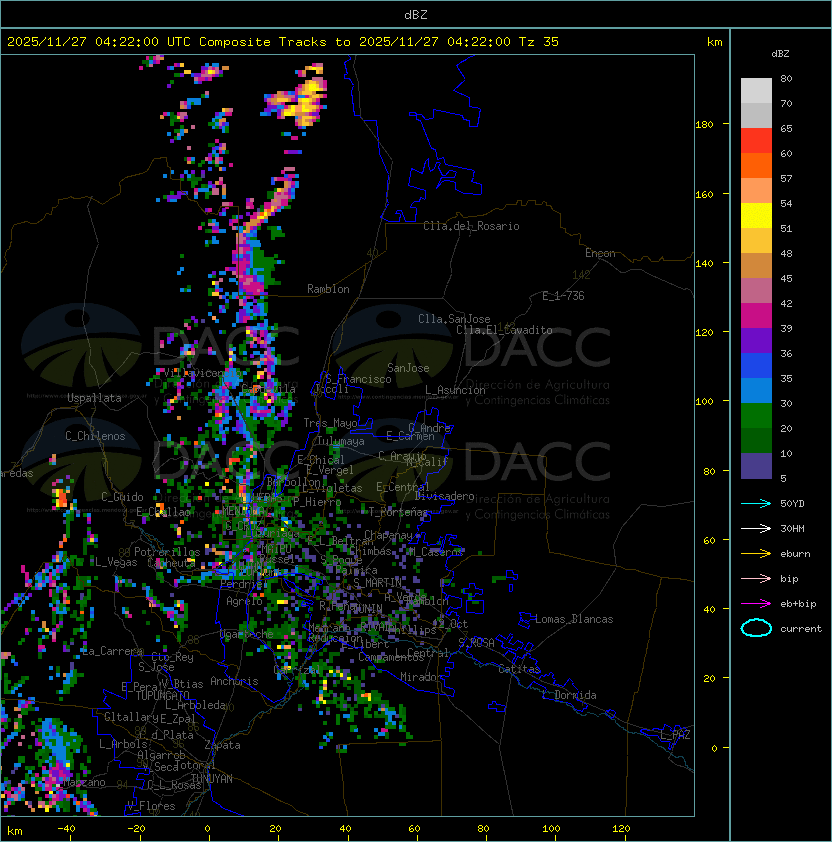Click the 'Clla.del_Rosario' place label
The width and height of the screenshot is (832, 842).
[x=471, y=226]
